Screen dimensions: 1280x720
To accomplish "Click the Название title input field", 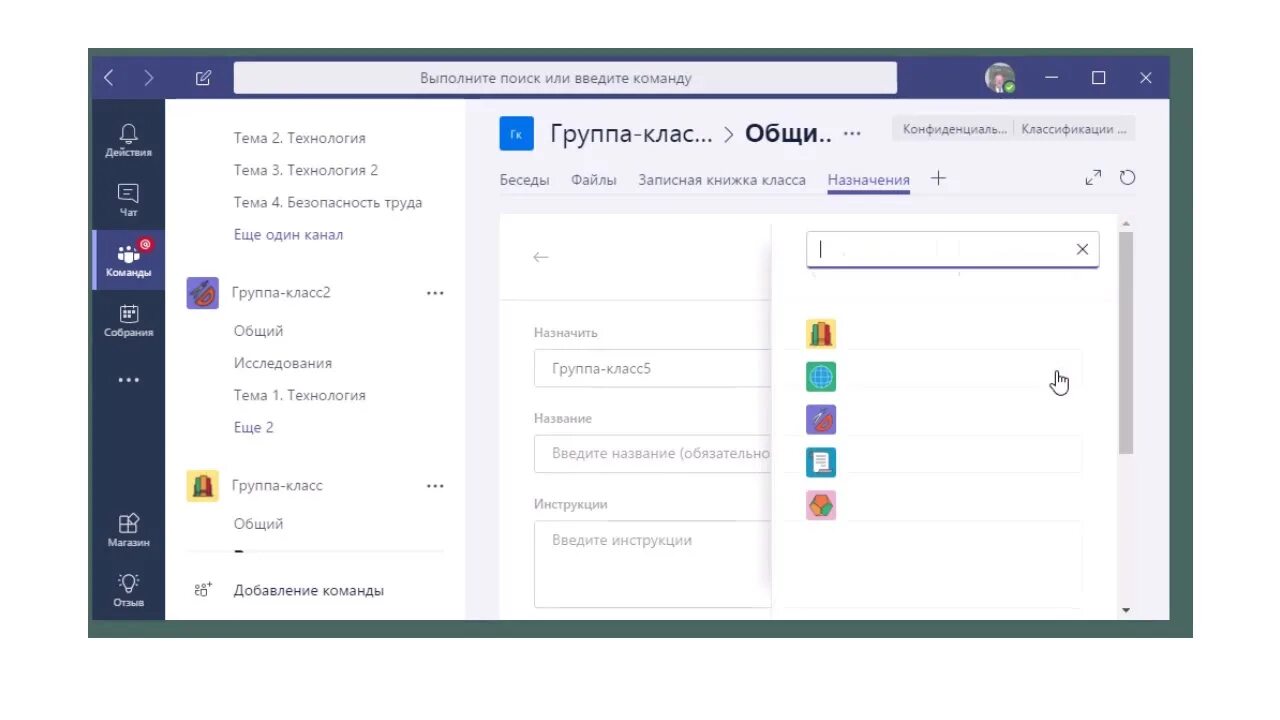I will [x=652, y=453].
